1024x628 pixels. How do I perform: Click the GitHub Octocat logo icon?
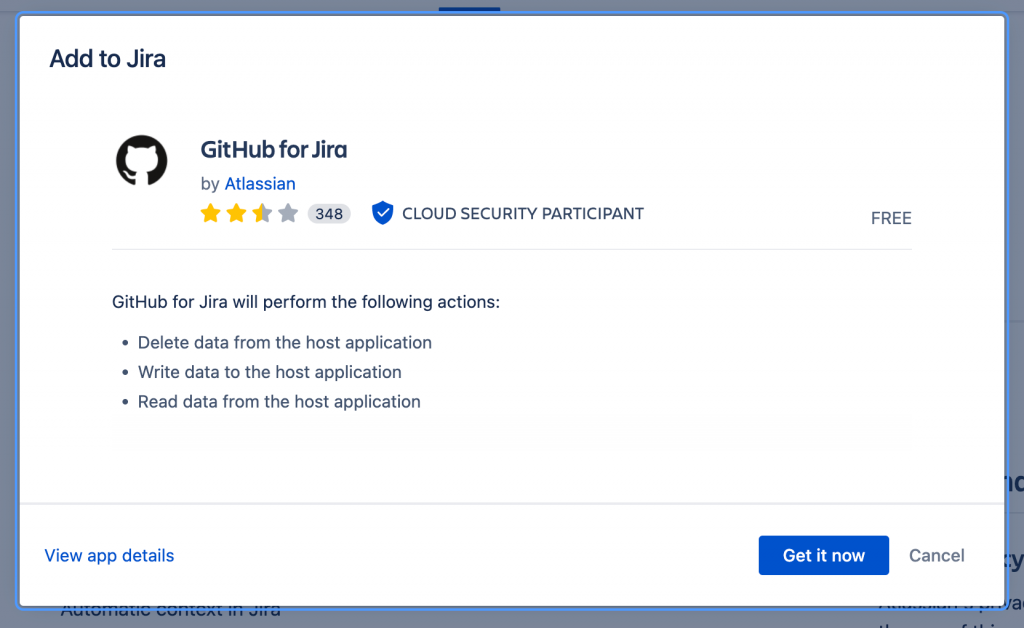pos(142,161)
